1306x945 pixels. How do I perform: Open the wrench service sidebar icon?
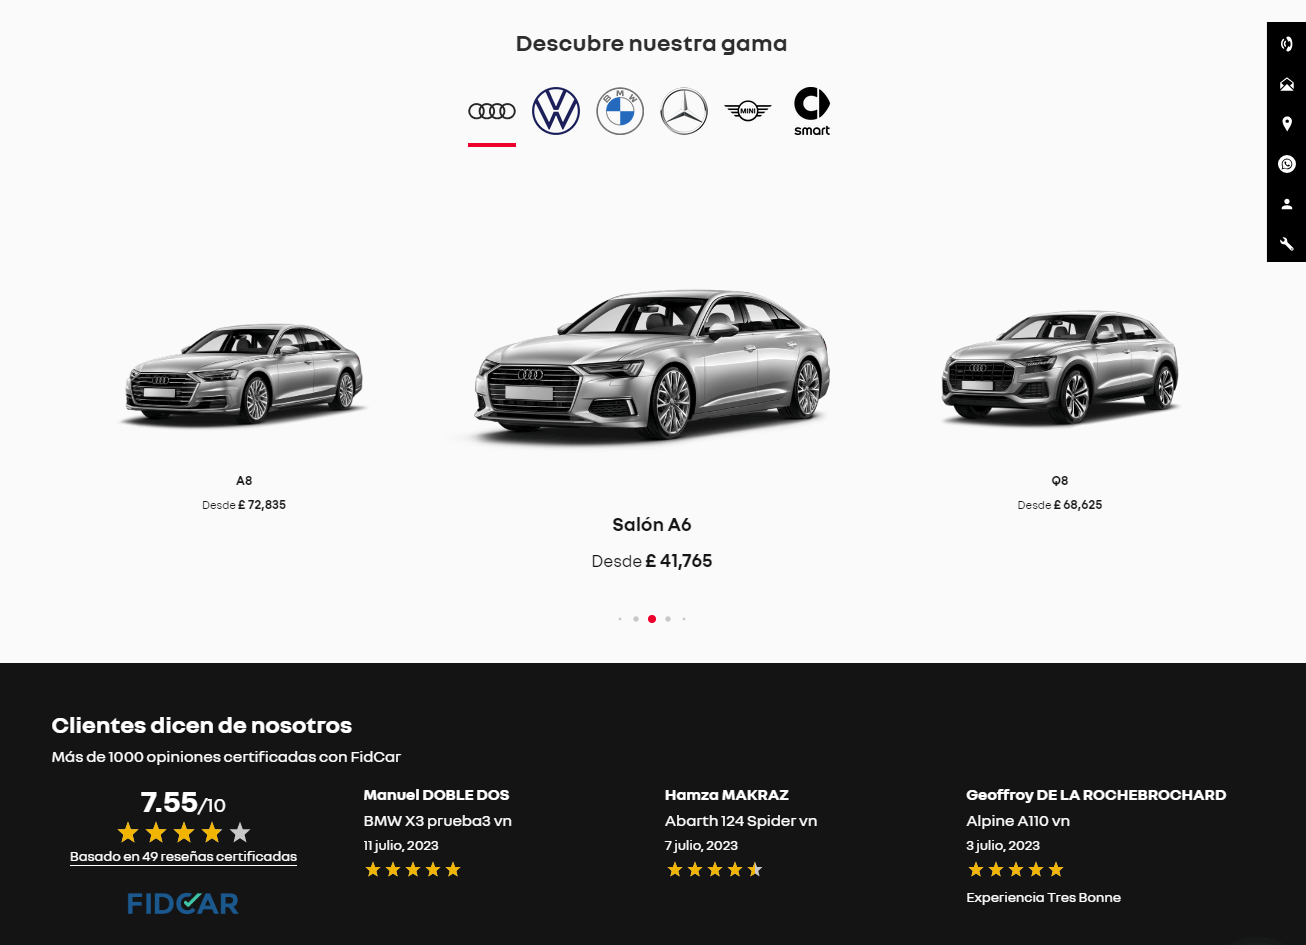[x=1287, y=244]
